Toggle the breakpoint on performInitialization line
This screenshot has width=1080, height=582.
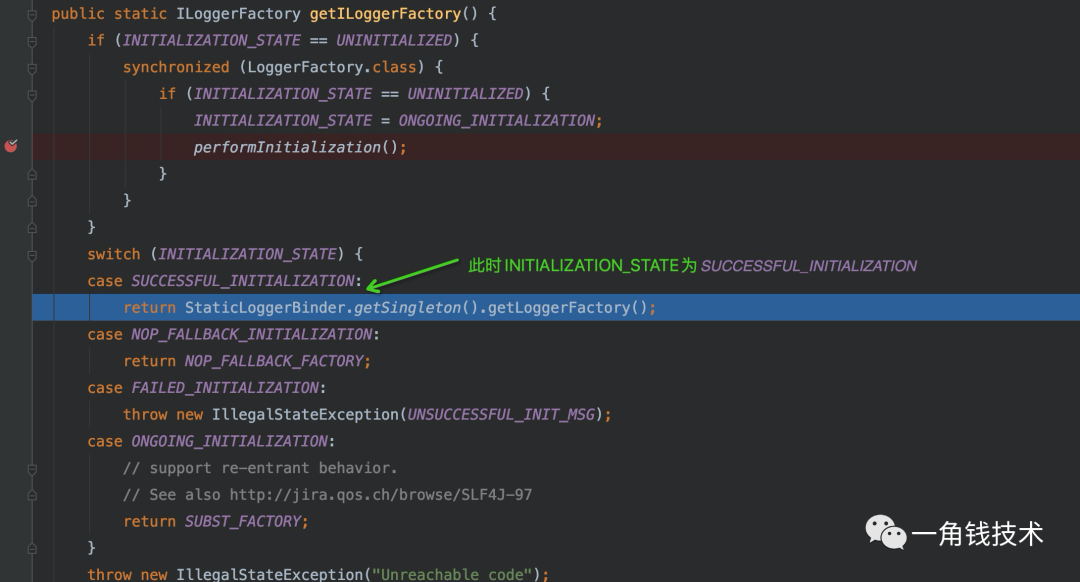click(x=11, y=145)
